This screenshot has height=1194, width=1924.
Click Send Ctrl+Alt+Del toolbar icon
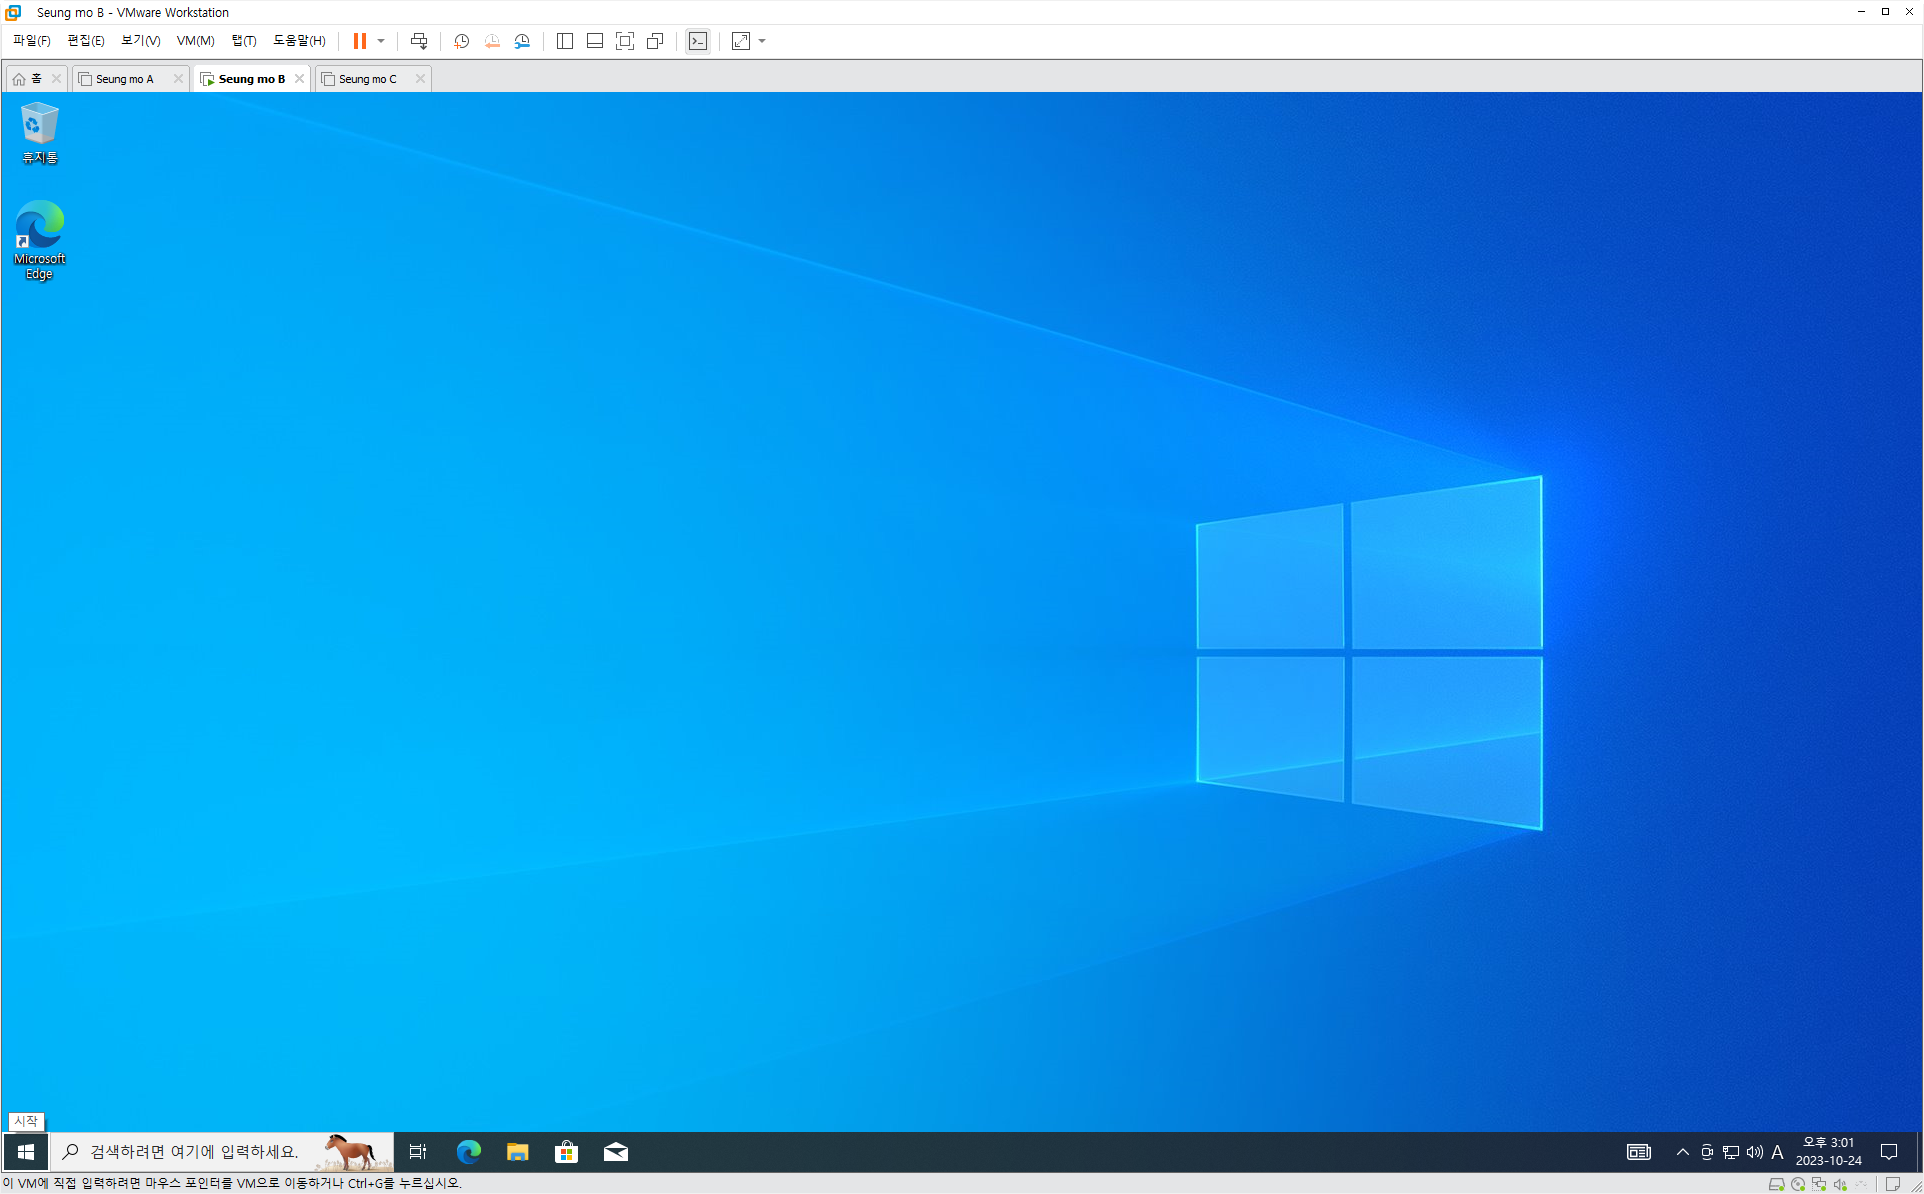(x=419, y=41)
